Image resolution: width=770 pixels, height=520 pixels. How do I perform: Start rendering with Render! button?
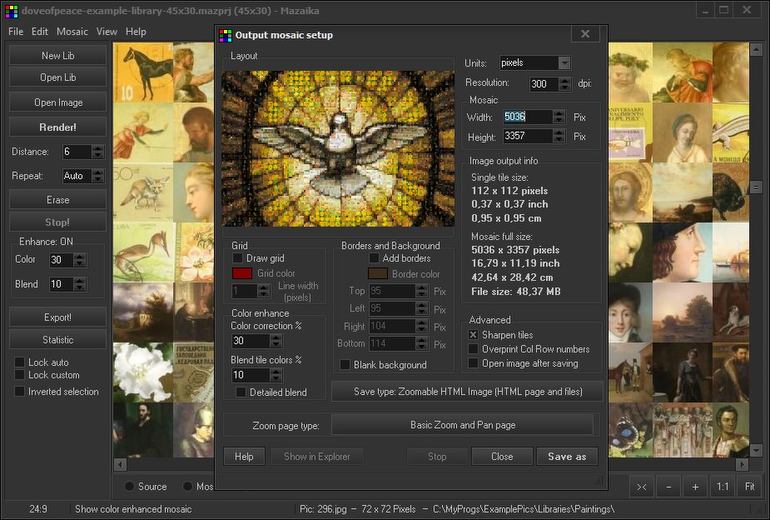coord(58,127)
